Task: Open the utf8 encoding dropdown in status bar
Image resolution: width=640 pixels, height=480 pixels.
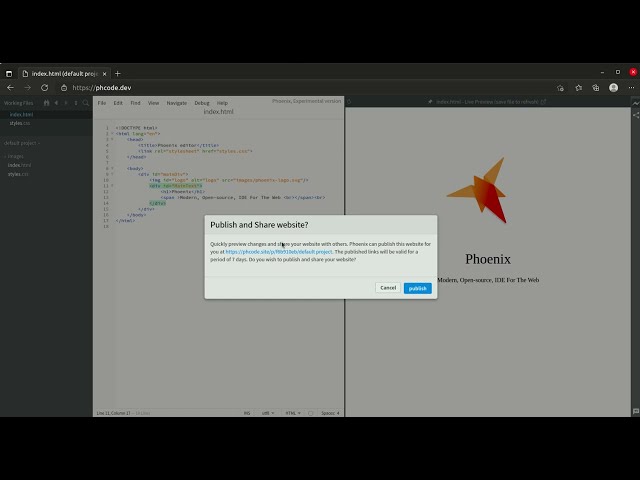Action: [268, 413]
